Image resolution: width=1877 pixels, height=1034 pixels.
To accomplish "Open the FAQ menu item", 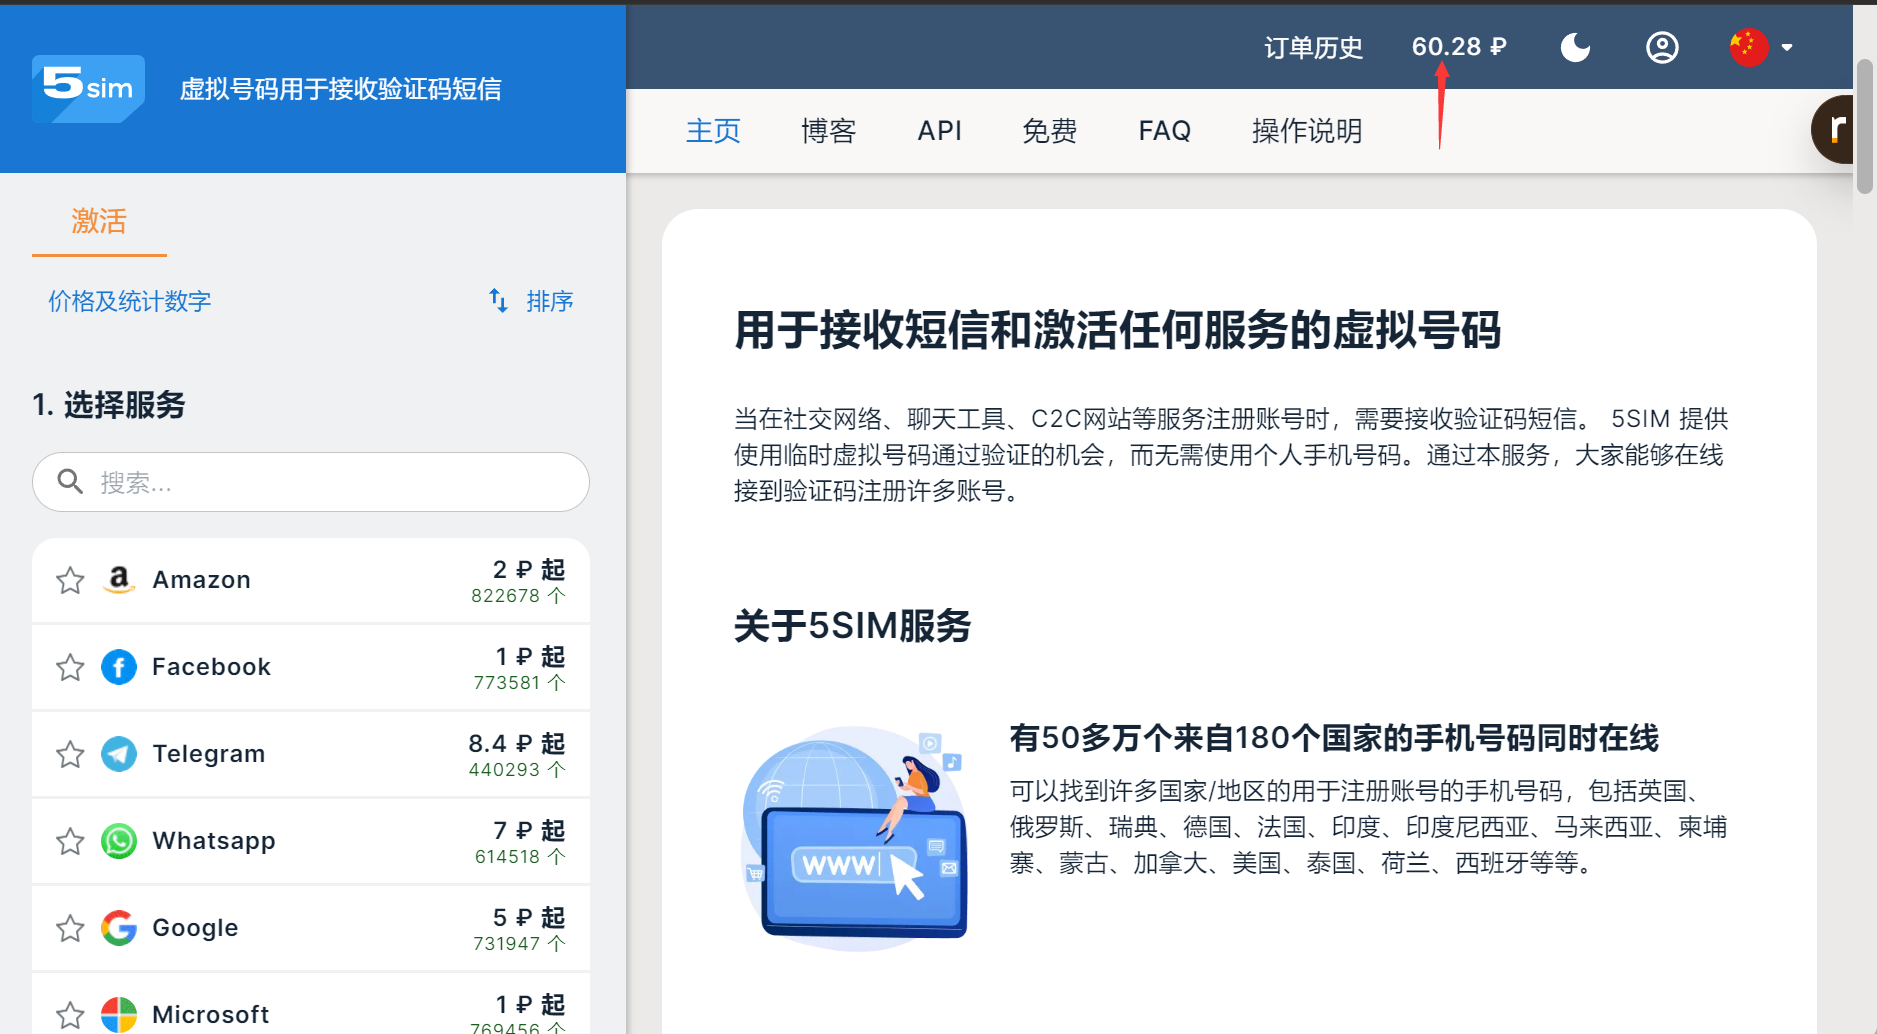I will point(1165,131).
